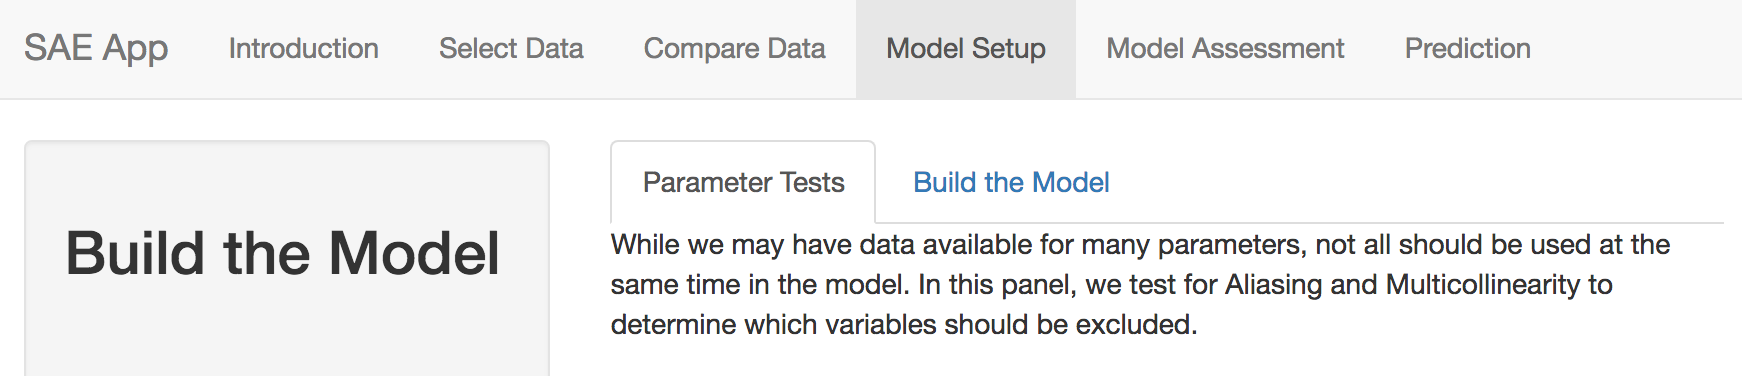Click the large Build the Model sidebar heading
1742x376 pixels.
(x=282, y=253)
